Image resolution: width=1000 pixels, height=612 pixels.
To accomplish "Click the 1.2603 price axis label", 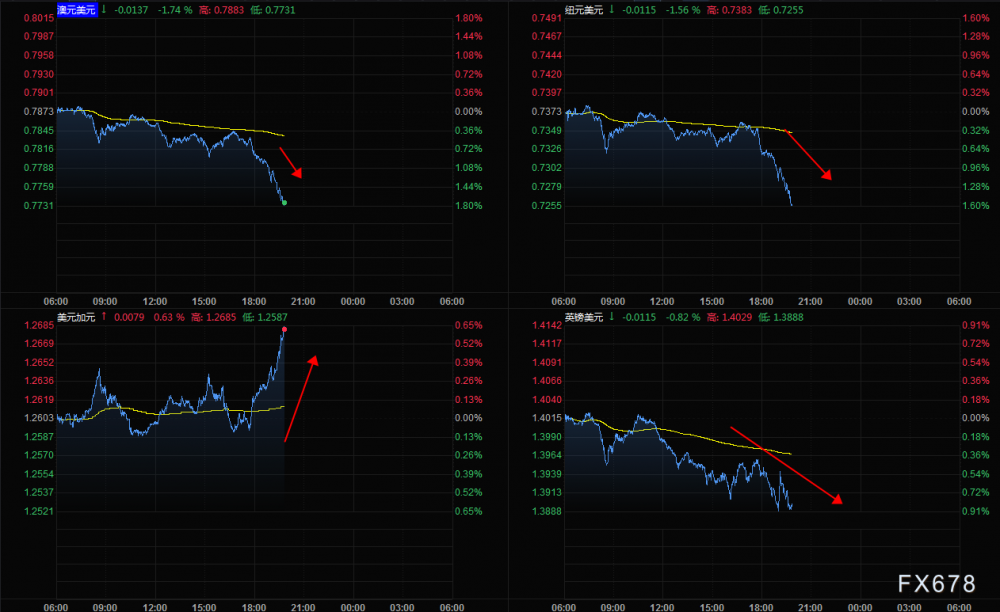I will click(39, 418).
